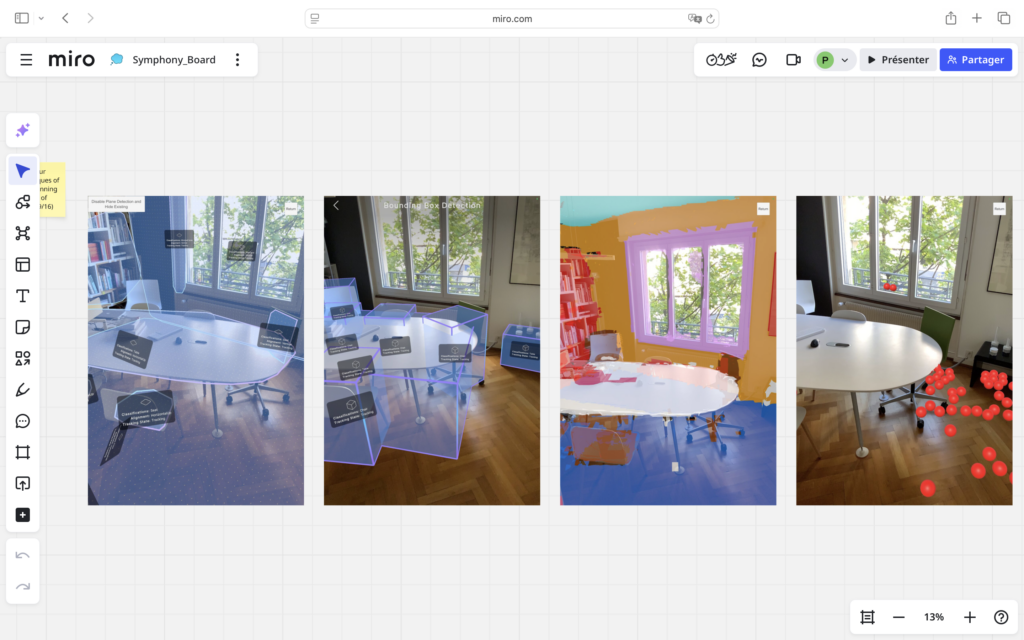Select the Sticky note tool
The image size is (1024, 640).
22,327
